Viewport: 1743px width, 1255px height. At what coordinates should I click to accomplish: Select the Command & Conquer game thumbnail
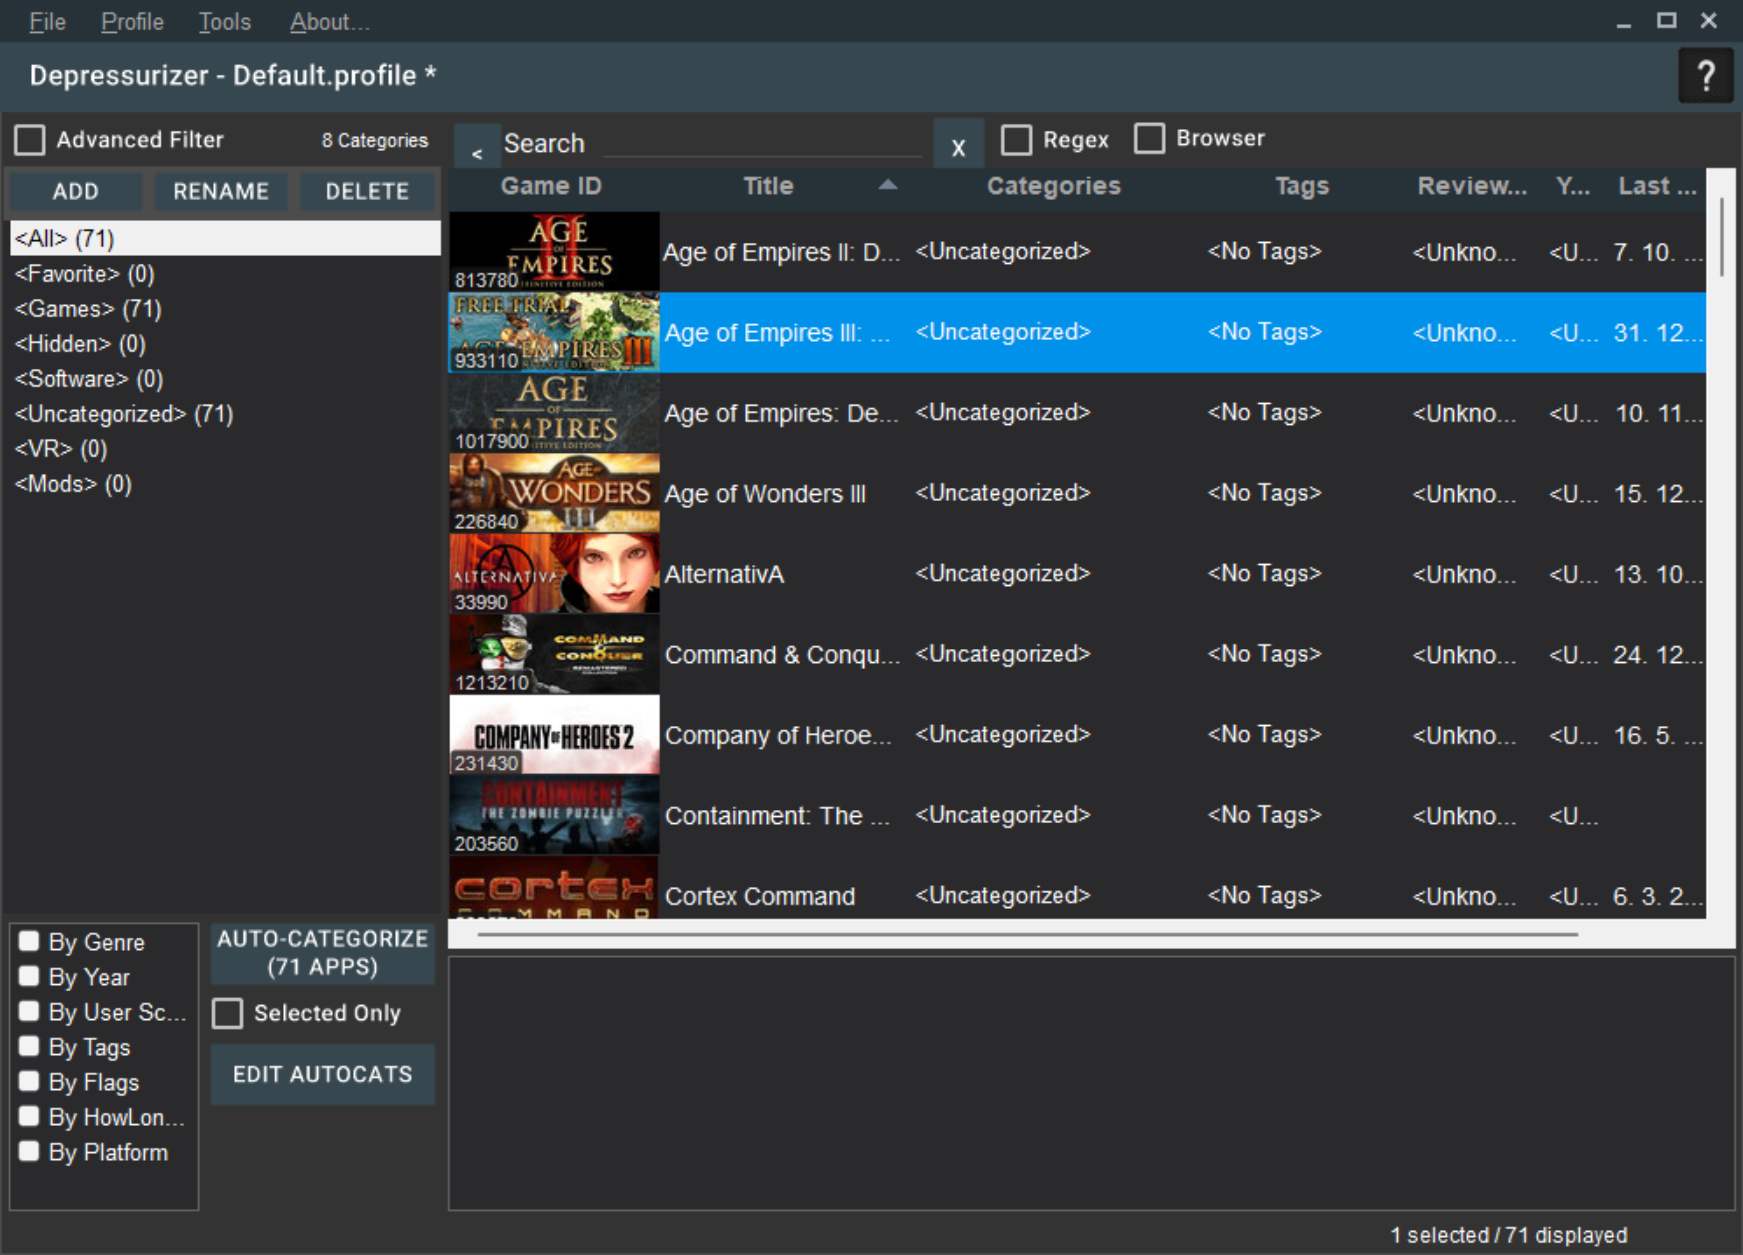(x=554, y=654)
